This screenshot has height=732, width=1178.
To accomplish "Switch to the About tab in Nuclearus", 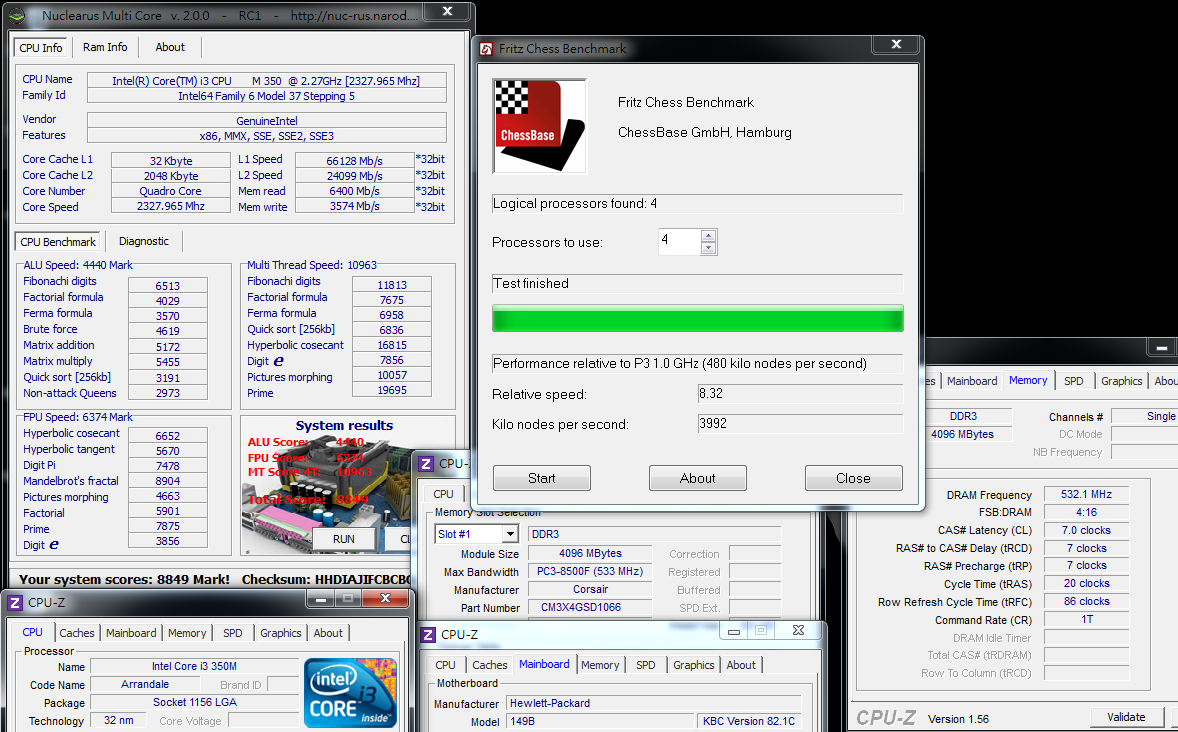I will click(x=170, y=47).
